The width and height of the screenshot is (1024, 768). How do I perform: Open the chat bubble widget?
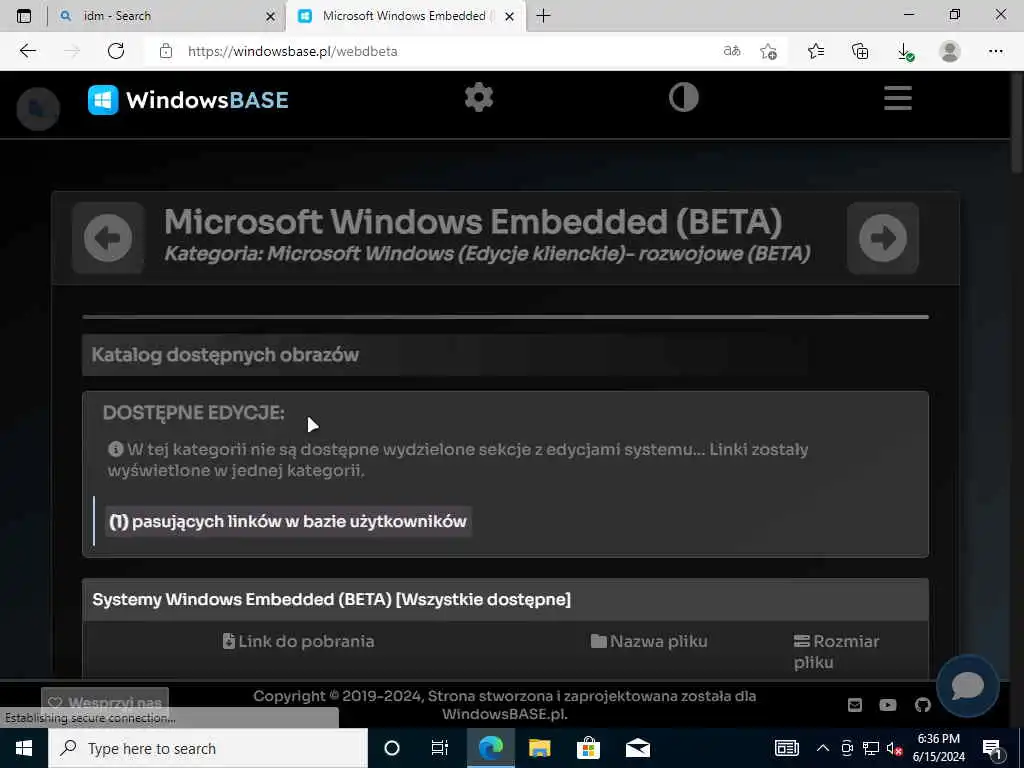point(968,686)
